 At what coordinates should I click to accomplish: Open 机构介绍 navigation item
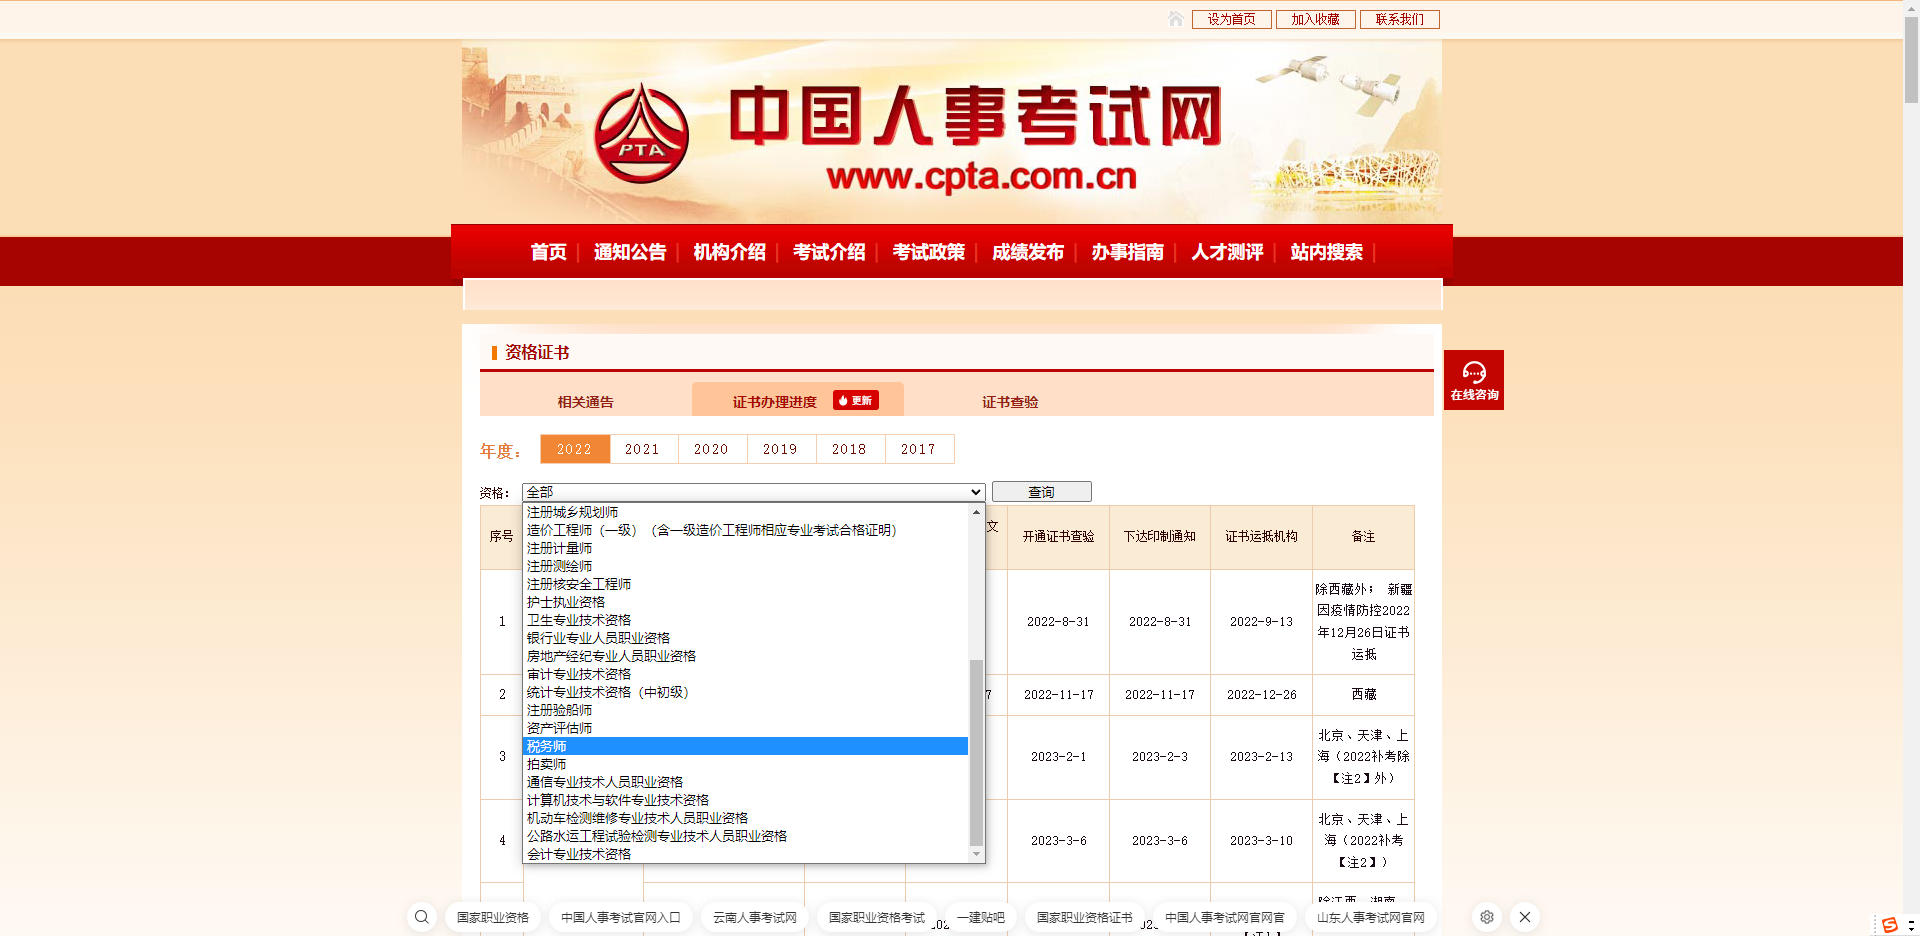(x=730, y=252)
